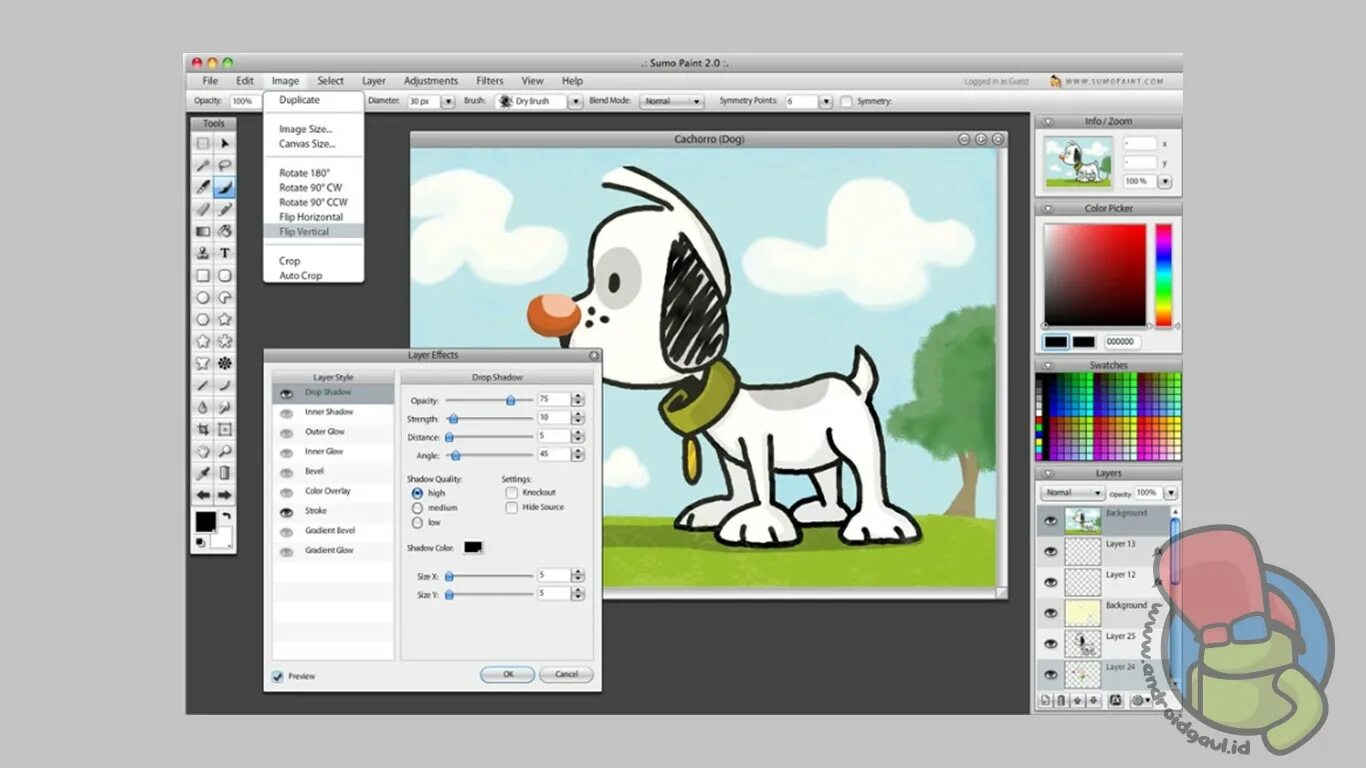Click Cancel in Layer Effects dialog
The image size is (1366, 768).
pyautogui.click(x=566, y=674)
